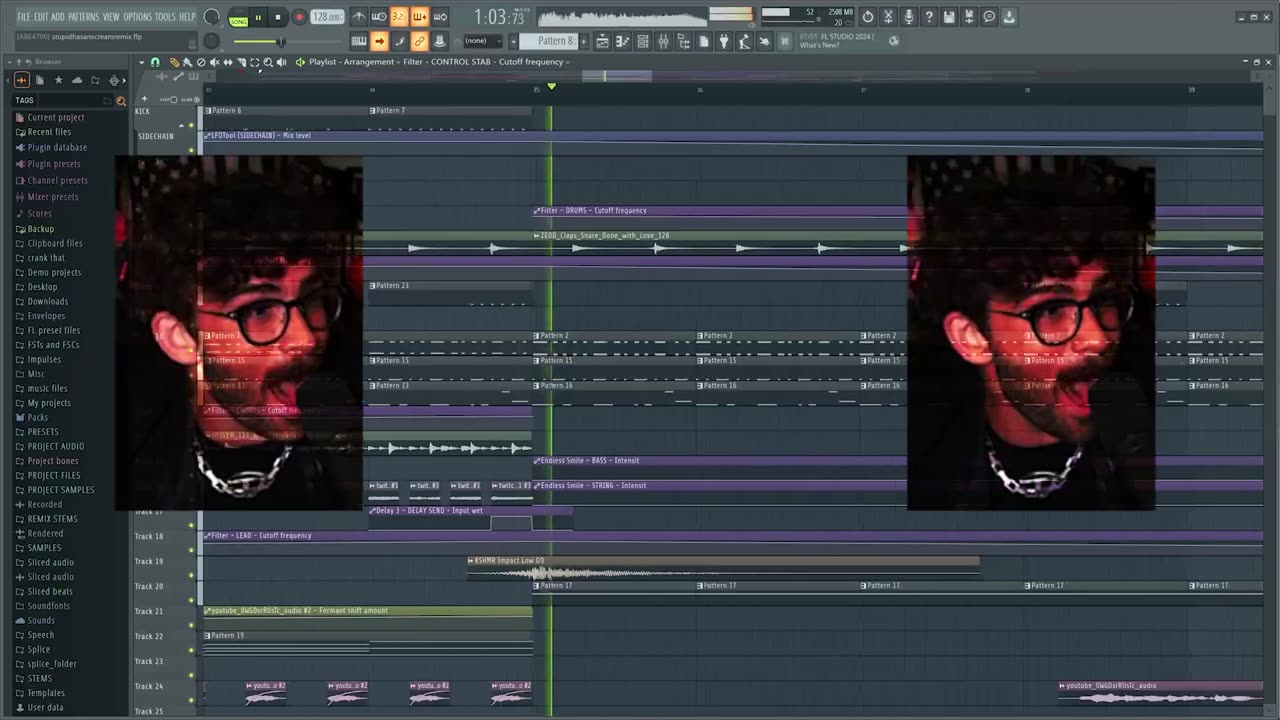Select the playlist slip tool
1280x720 pixels.
228,62
